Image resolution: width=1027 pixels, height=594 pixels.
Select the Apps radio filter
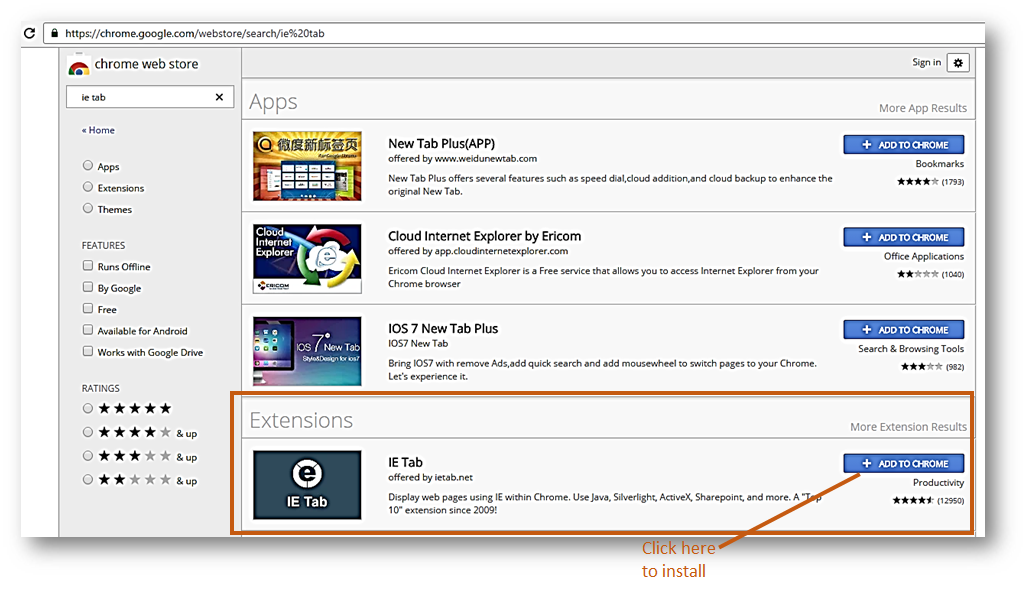point(88,166)
